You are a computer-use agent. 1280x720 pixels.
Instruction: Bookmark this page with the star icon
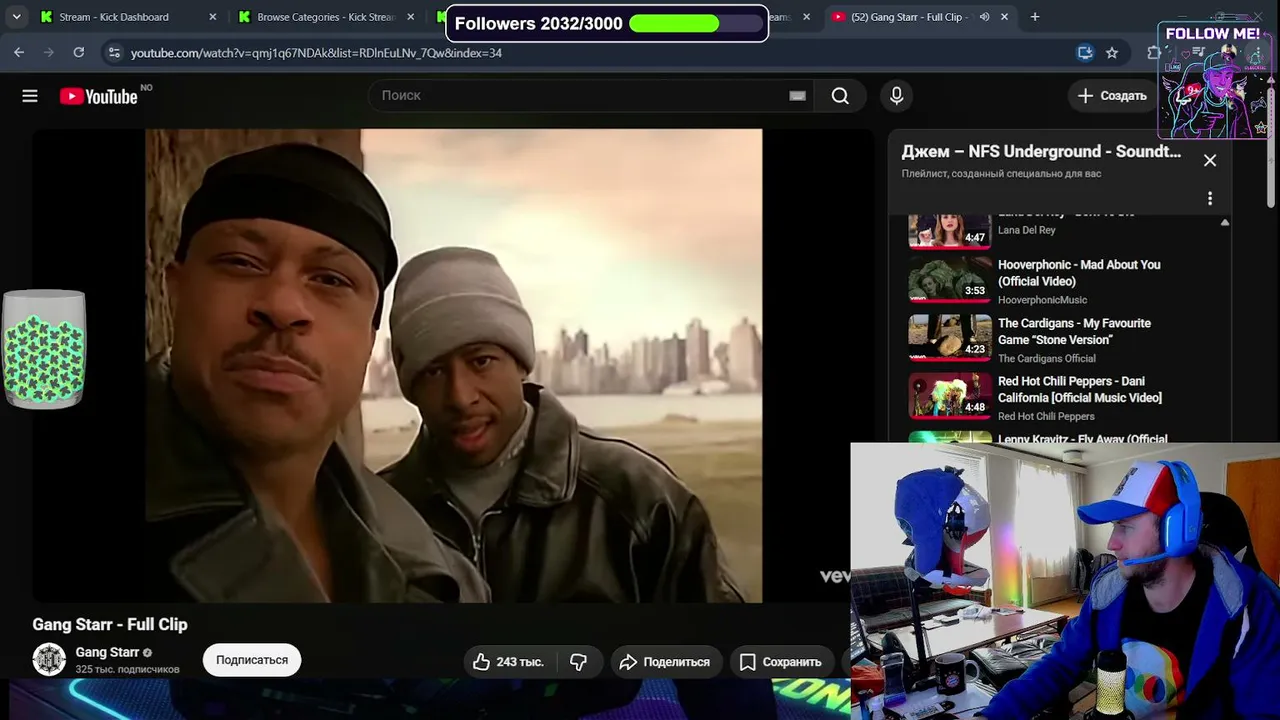tap(1112, 53)
